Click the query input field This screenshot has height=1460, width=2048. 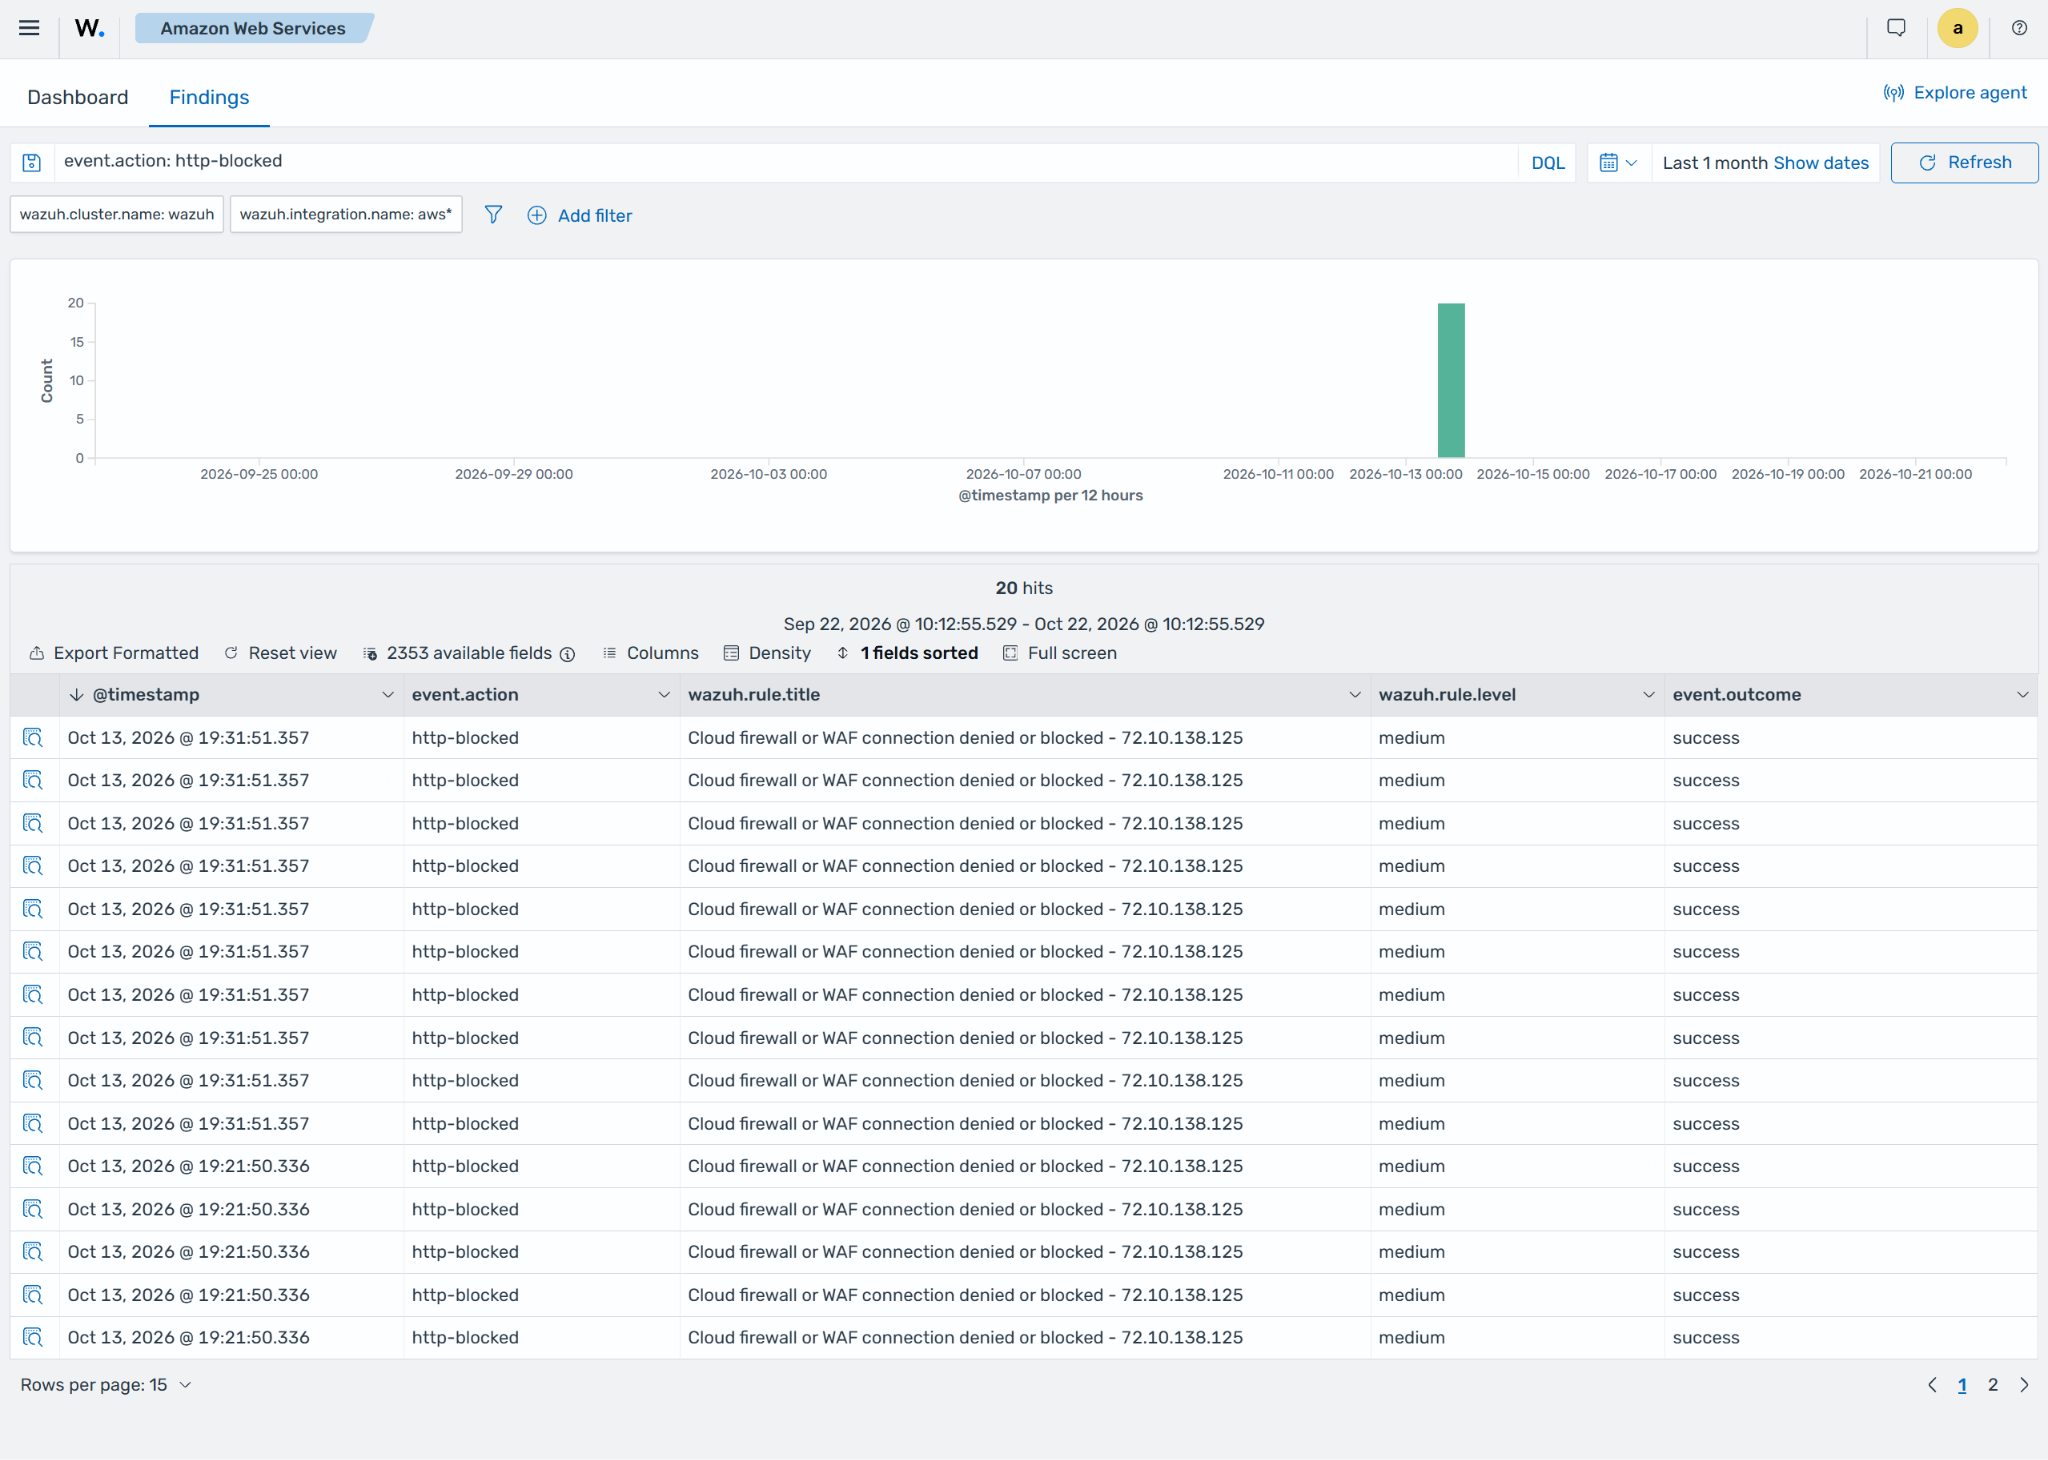coord(785,162)
